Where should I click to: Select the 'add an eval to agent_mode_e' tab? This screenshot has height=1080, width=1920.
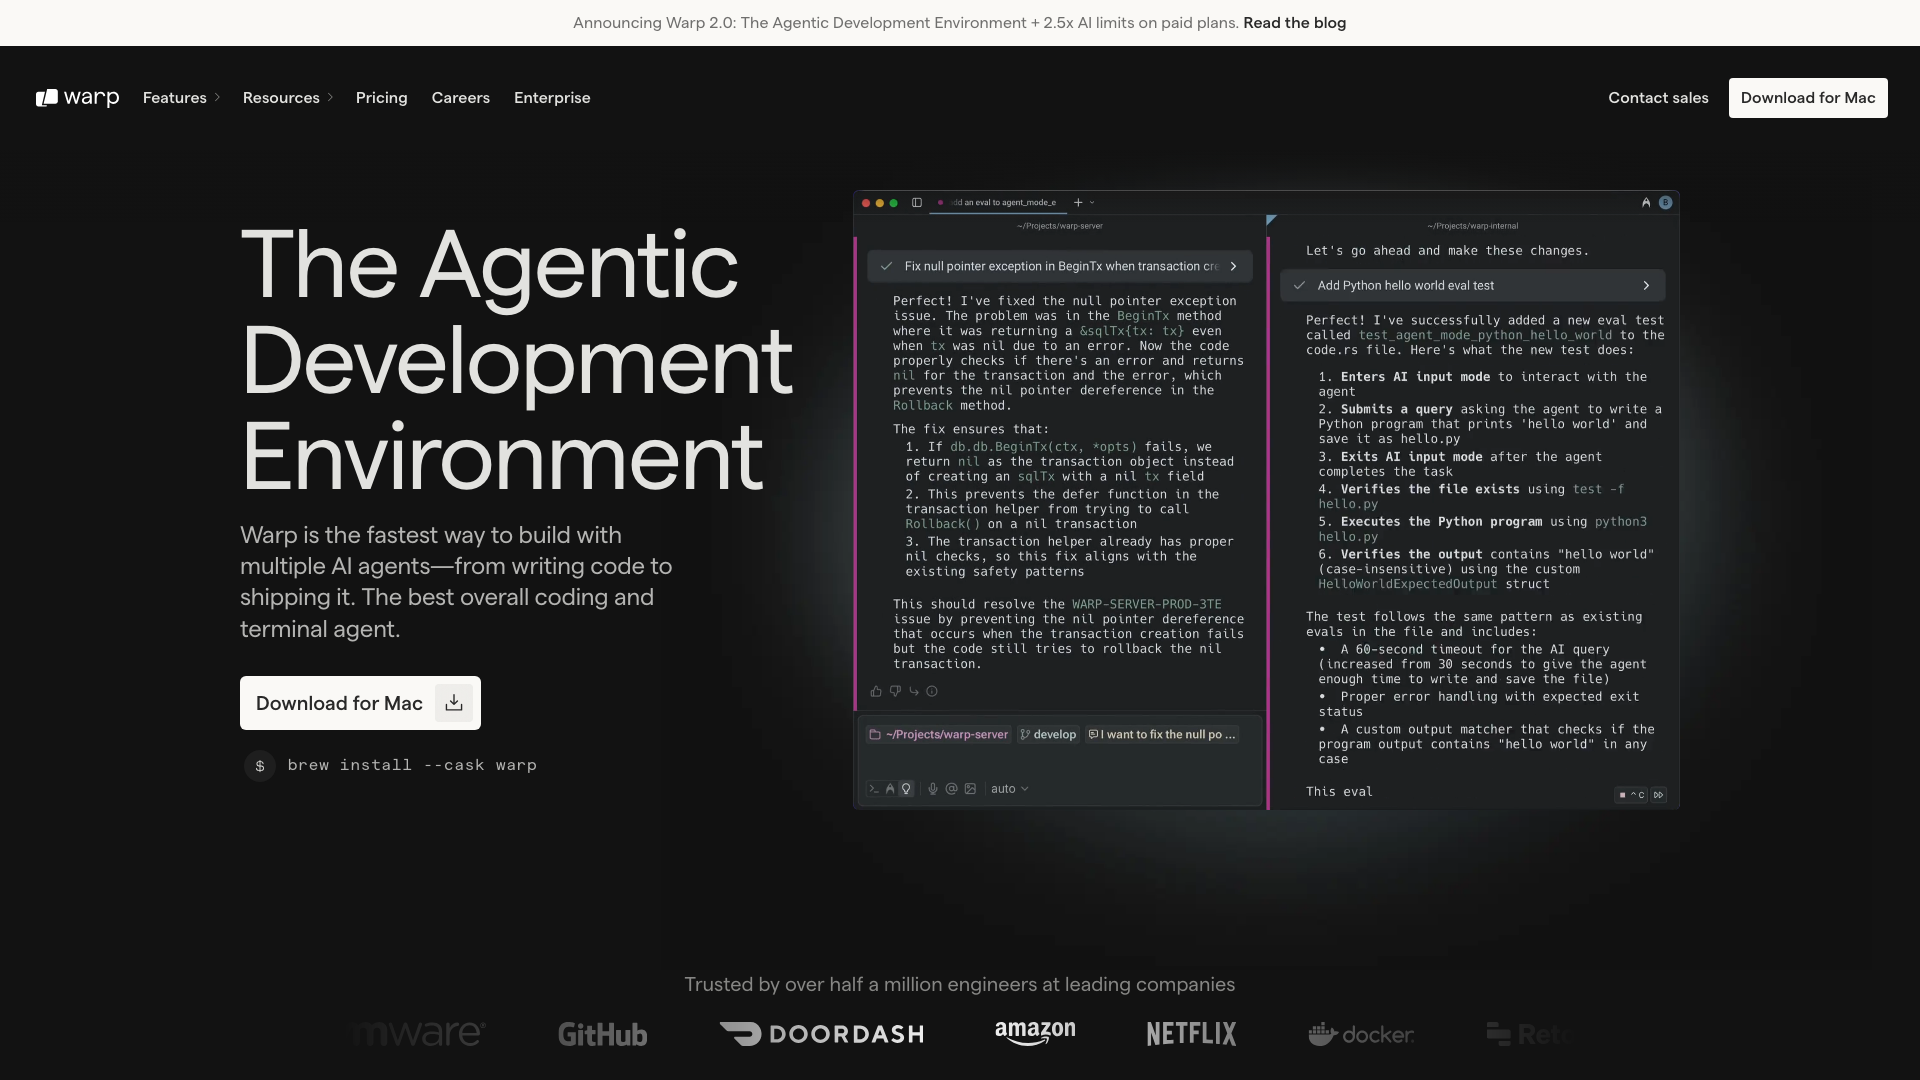(x=998, y=202)
